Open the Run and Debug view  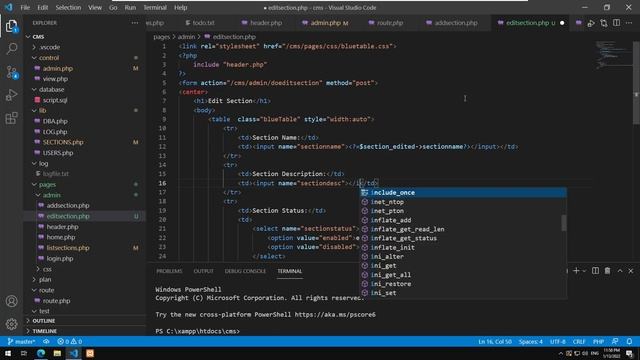pyautogui.click(x=11, y=95)
